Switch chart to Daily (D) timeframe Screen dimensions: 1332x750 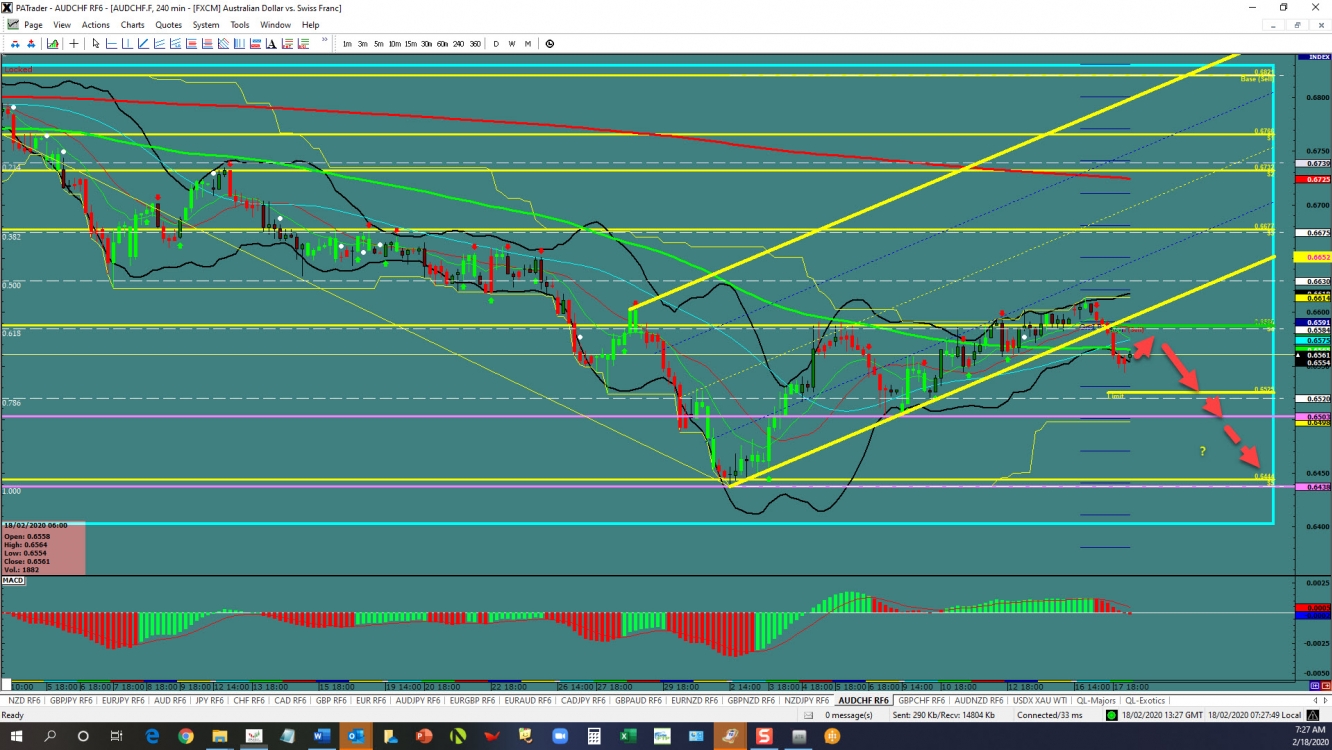(496, 44)
